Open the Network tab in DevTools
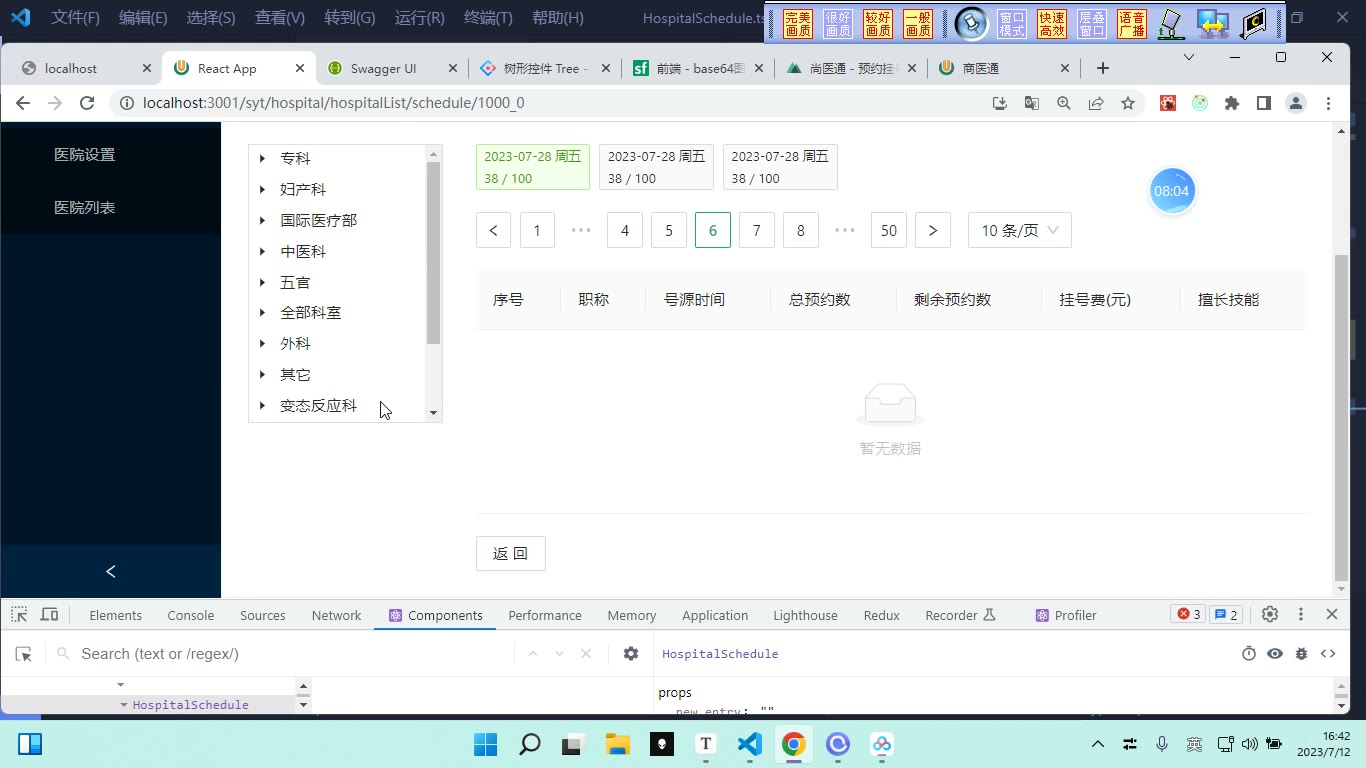The height and width of the screenshot is (768, 1366). point(336,615)
